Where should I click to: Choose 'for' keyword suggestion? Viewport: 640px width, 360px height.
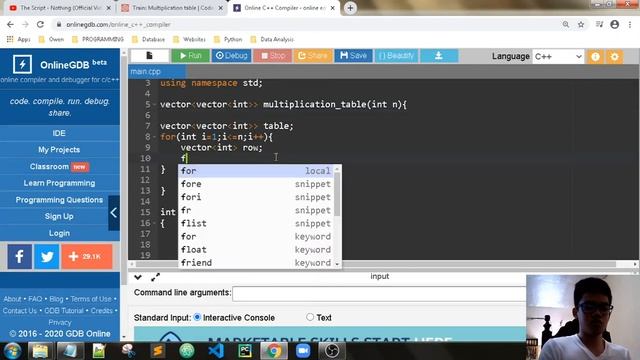point(256,236)
